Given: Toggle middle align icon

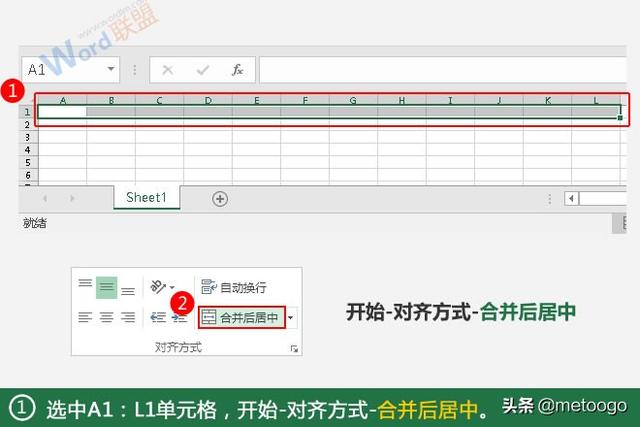Looking at the screenshot, I should point(107,287).
